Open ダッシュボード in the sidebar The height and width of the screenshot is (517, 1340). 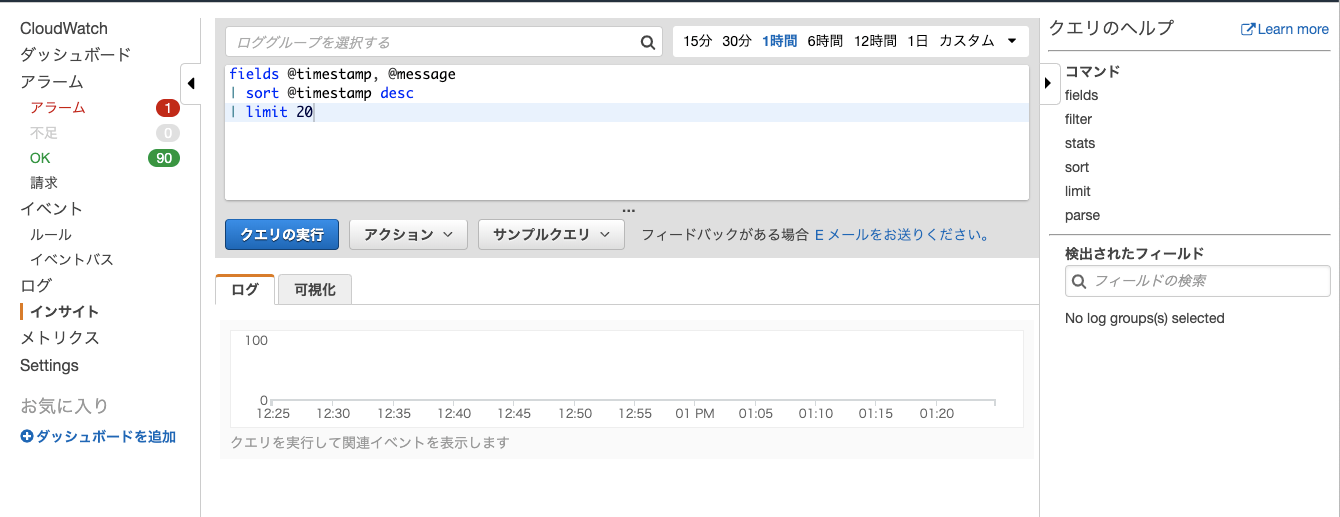point(75,55)
